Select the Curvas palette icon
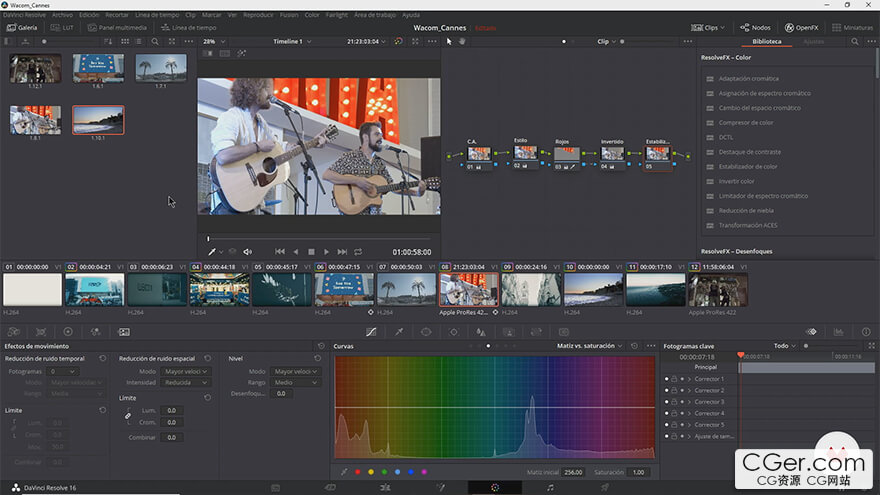Screen dimensions: 880x495 371,331
